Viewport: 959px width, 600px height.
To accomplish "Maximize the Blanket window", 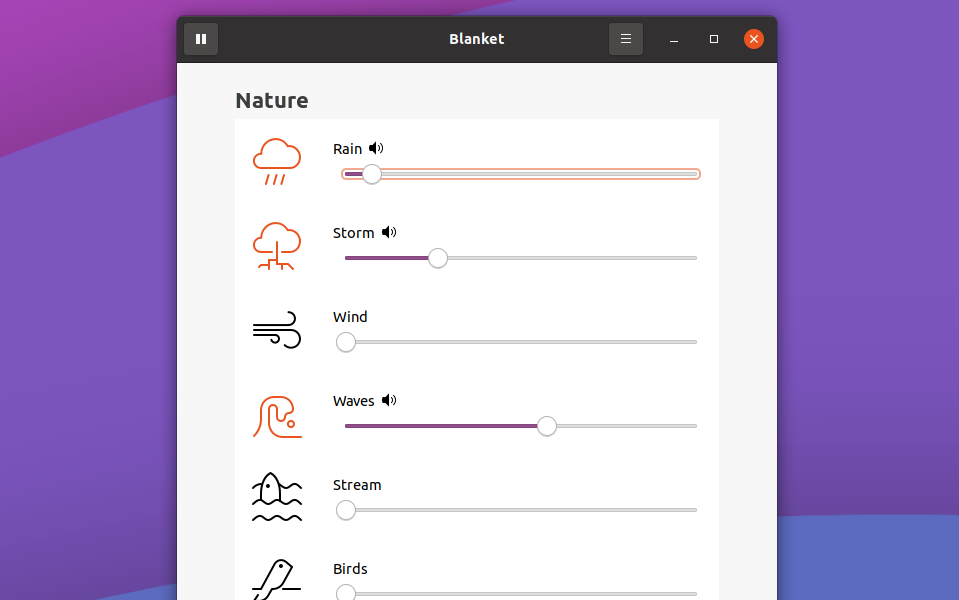I will tap(714, 39).
